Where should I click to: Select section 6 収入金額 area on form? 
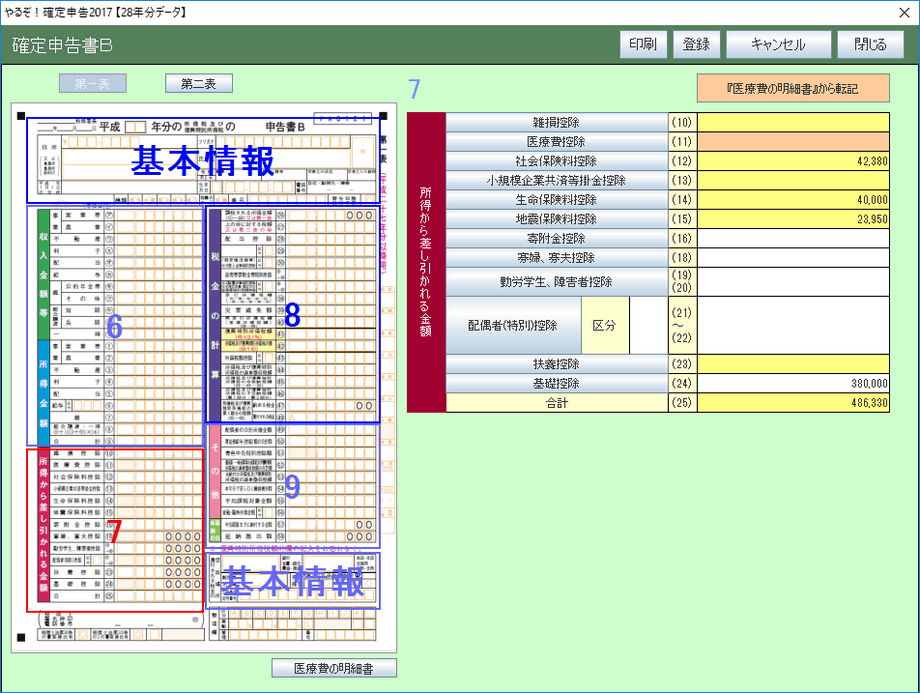point(115,326)
